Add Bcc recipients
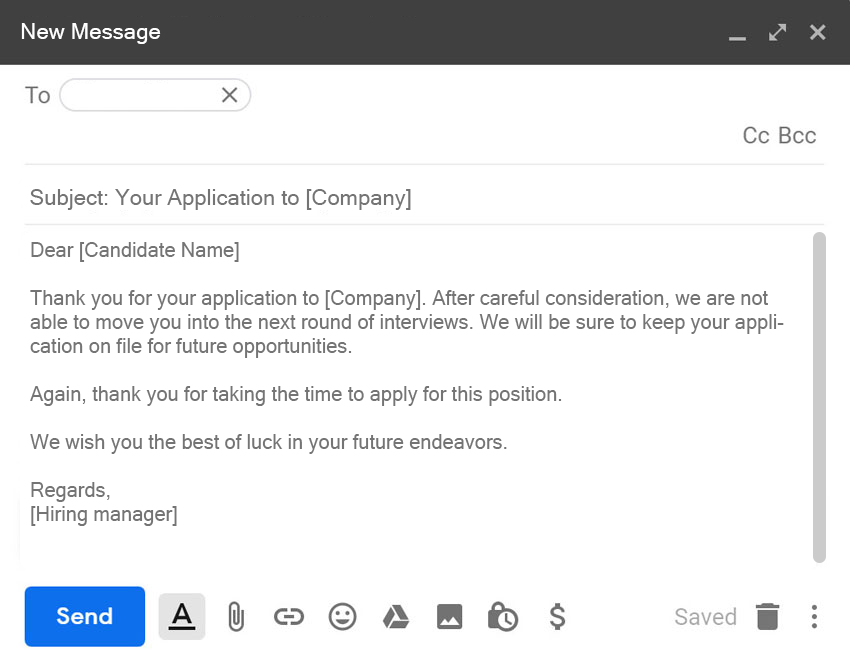Screen dimensions: 850x668 pyautogui.click(x=797, y=136)
